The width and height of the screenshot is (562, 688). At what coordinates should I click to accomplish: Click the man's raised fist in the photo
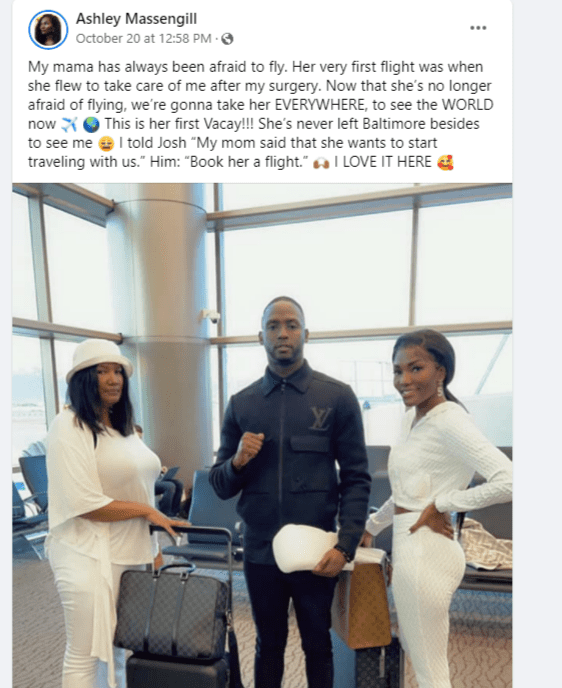coord(249,450)
